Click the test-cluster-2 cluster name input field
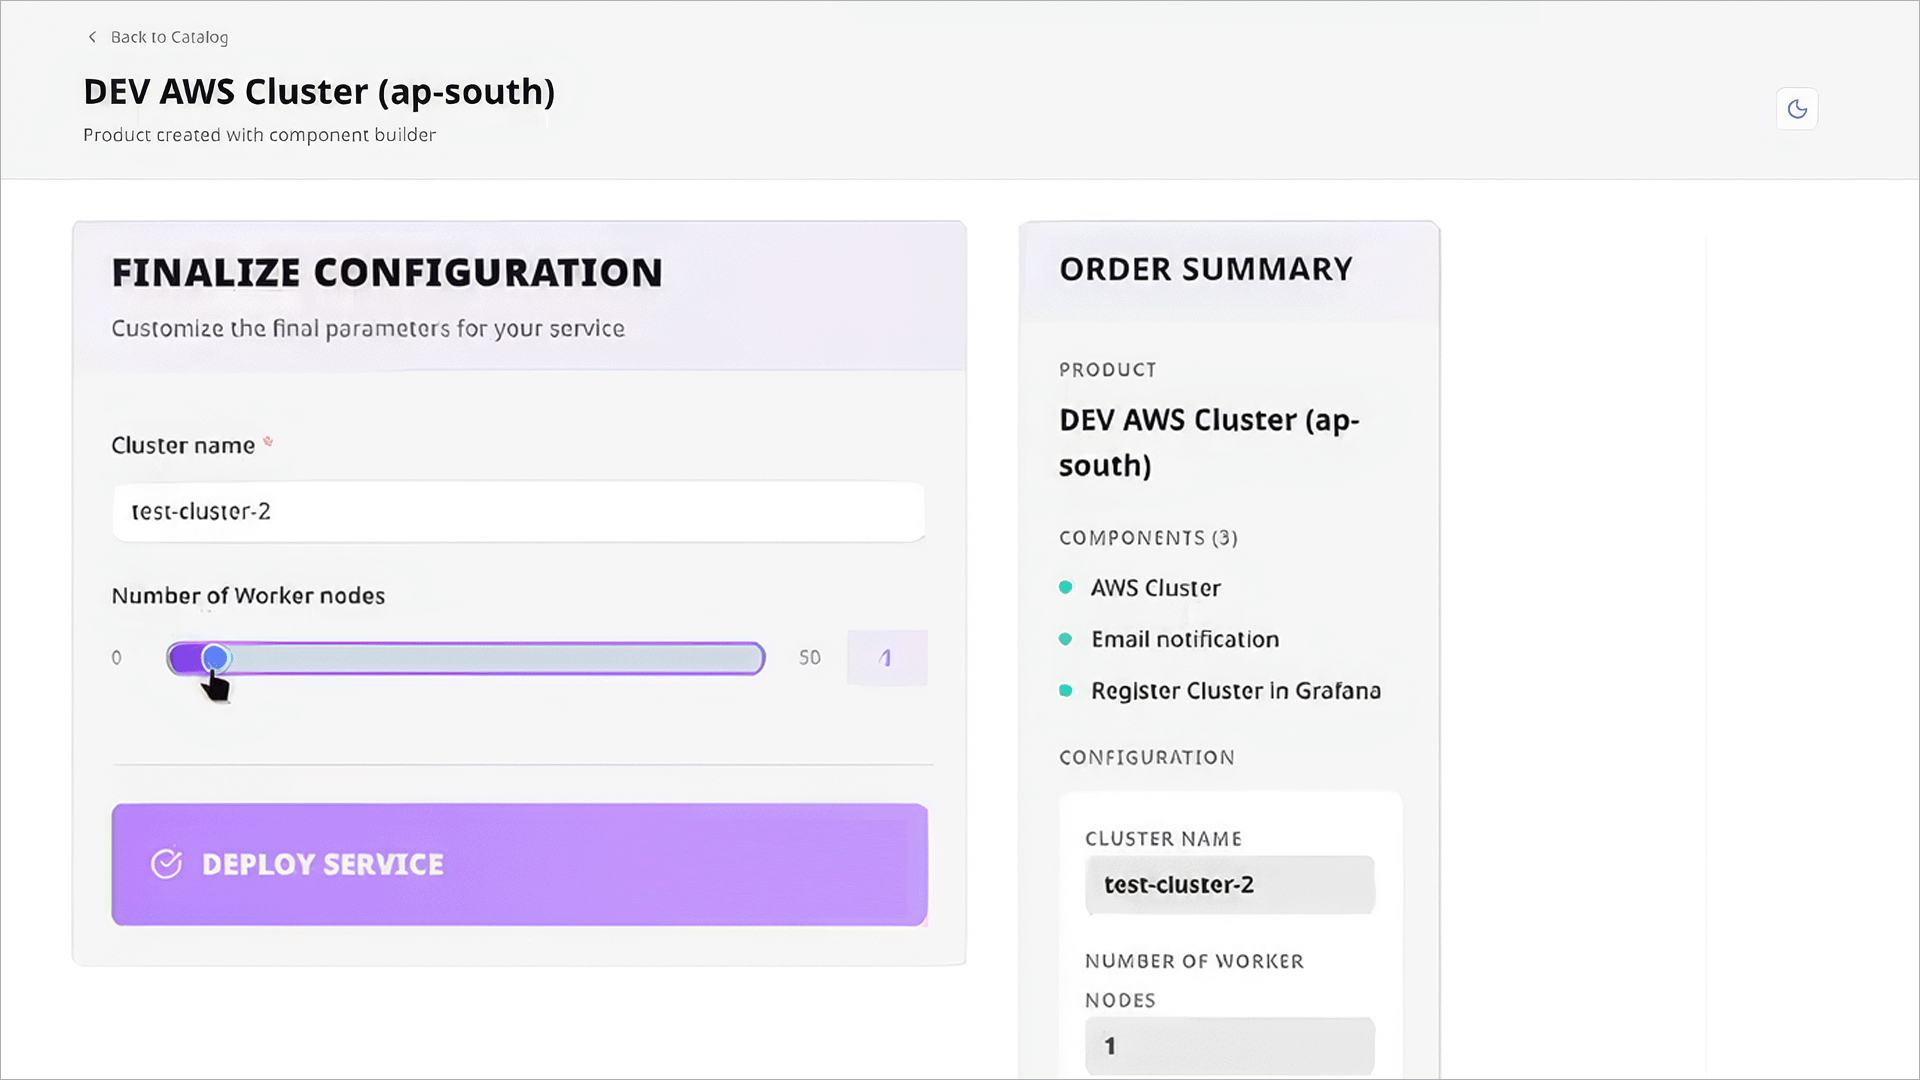The image size is (1920, 1080). (518, 512)
